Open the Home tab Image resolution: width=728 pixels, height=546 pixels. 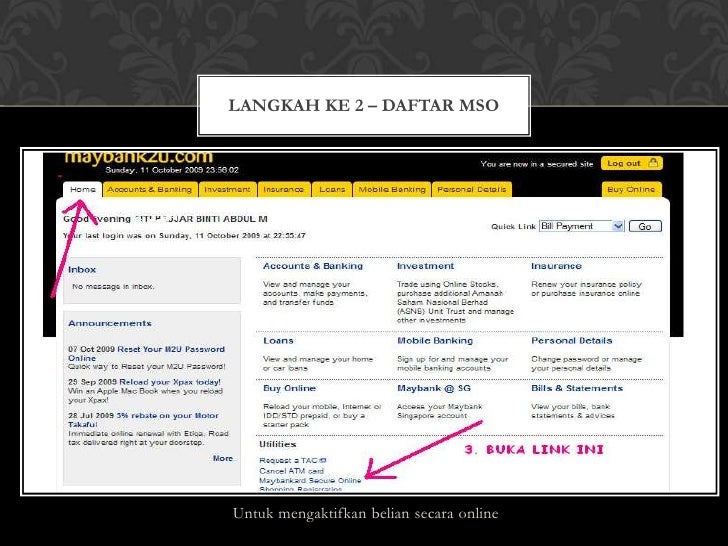pos(83,189)
